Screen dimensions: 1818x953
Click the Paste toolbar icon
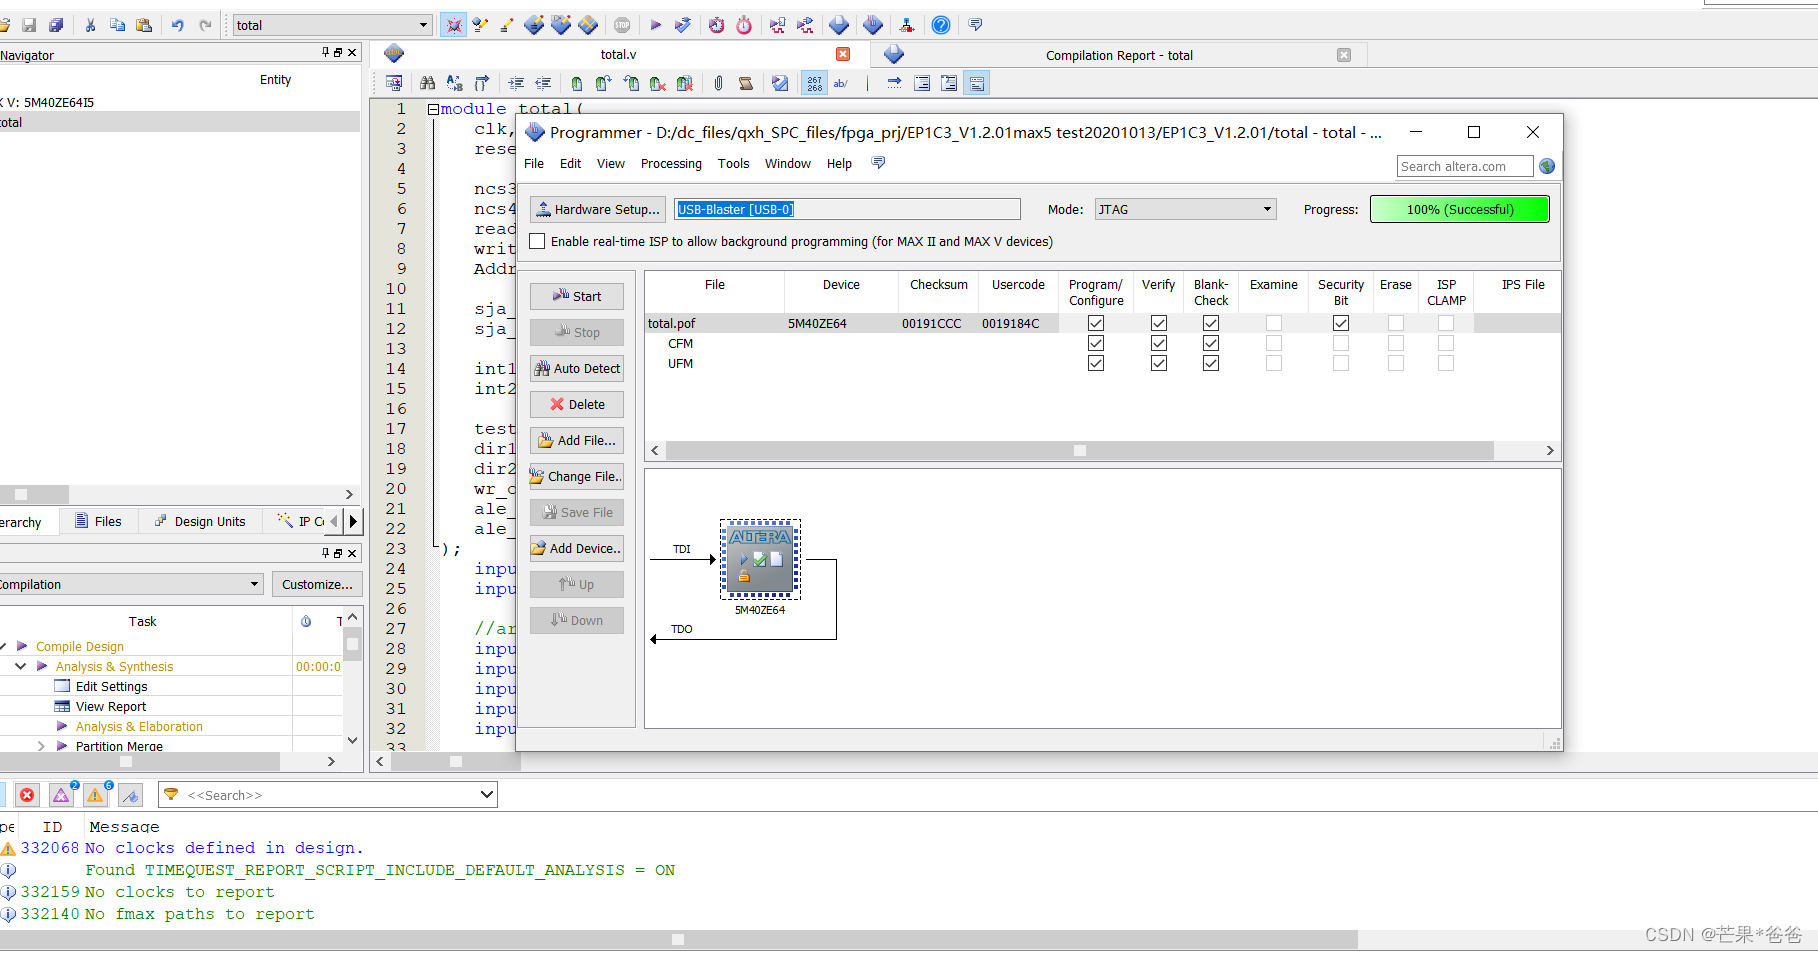click(x=144, y=25)
